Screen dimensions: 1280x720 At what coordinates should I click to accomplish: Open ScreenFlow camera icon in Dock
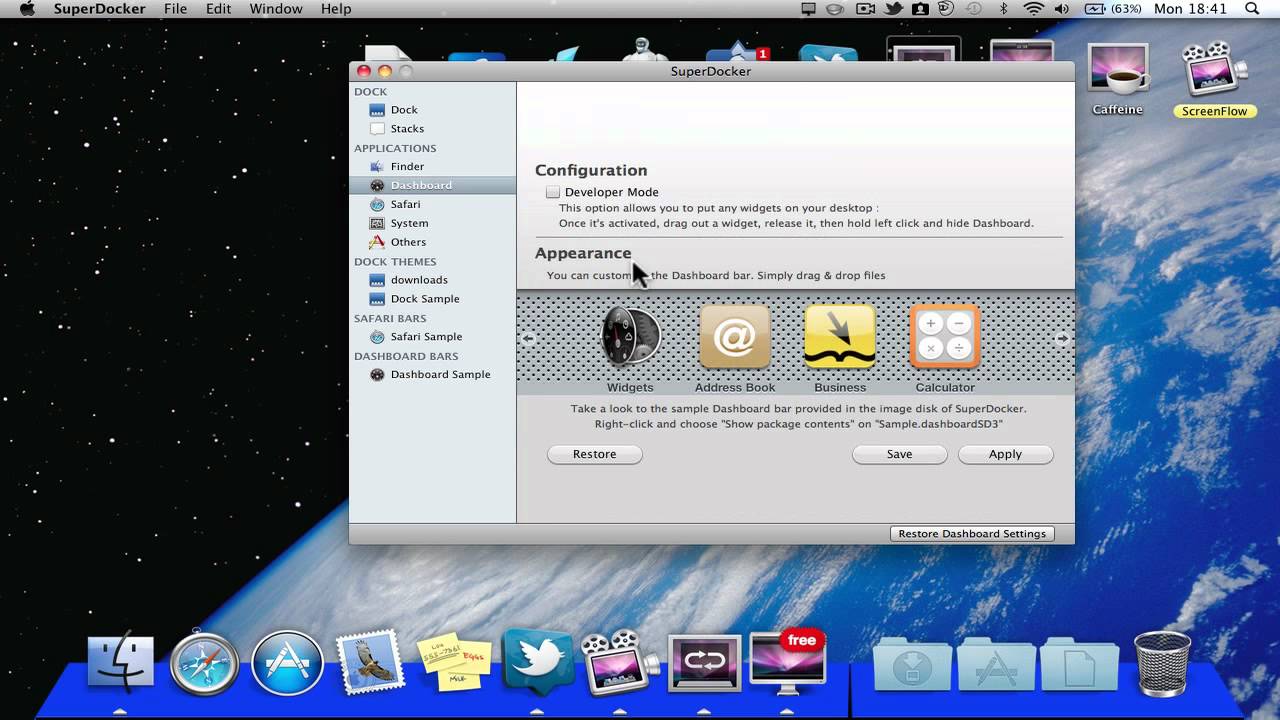point(620,663)
